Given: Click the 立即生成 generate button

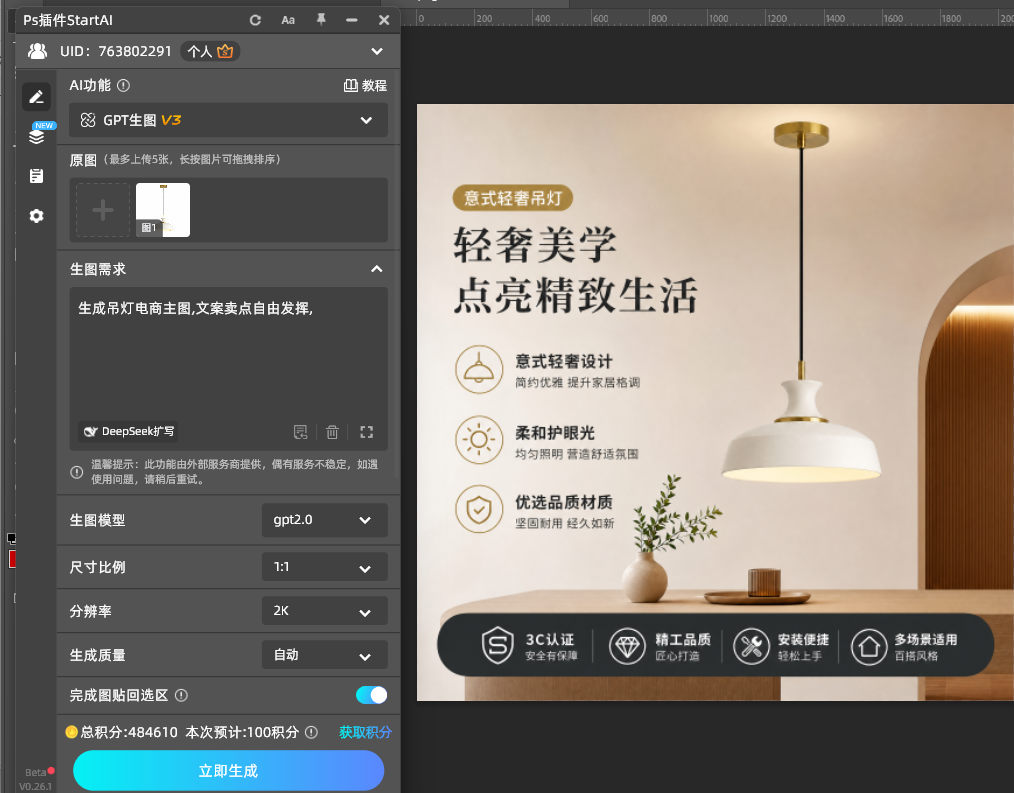Looking at the screenshot, I should [x=228, y=770].
